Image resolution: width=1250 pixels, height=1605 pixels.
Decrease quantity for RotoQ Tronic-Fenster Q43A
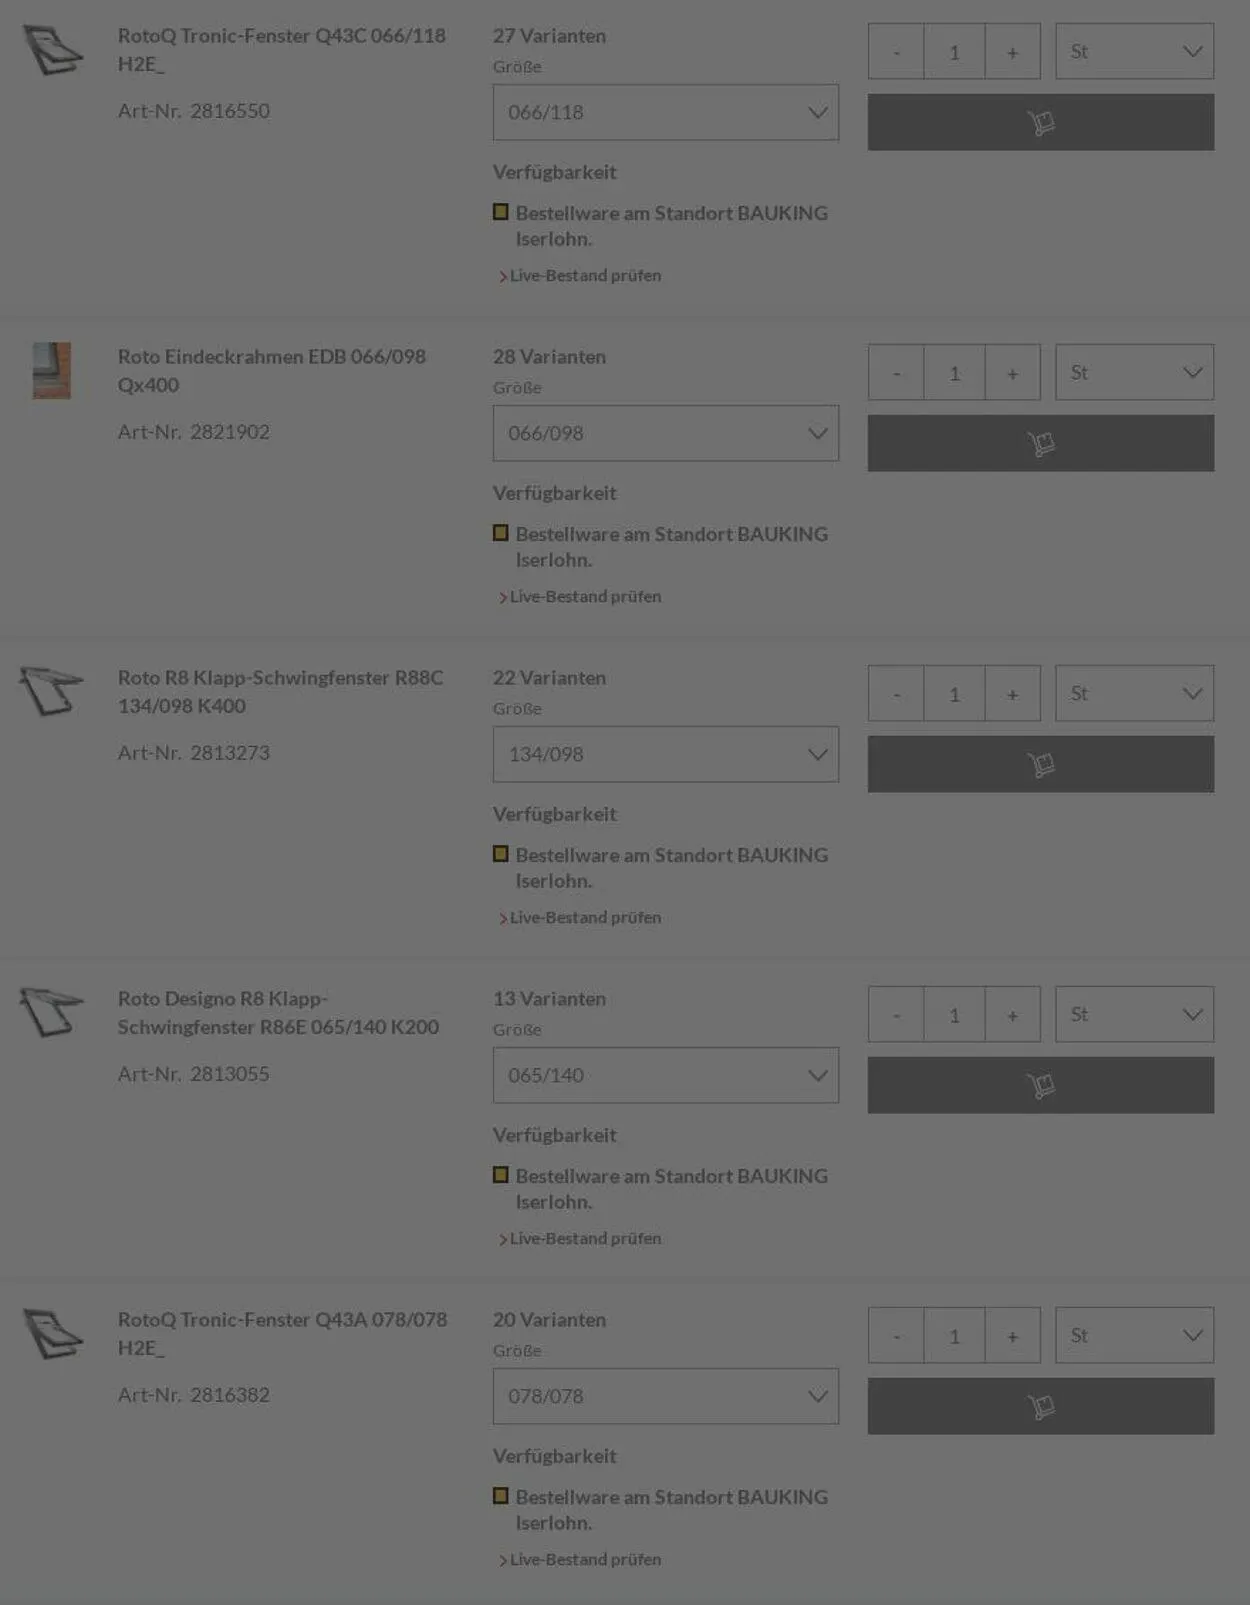[896, 1335]
